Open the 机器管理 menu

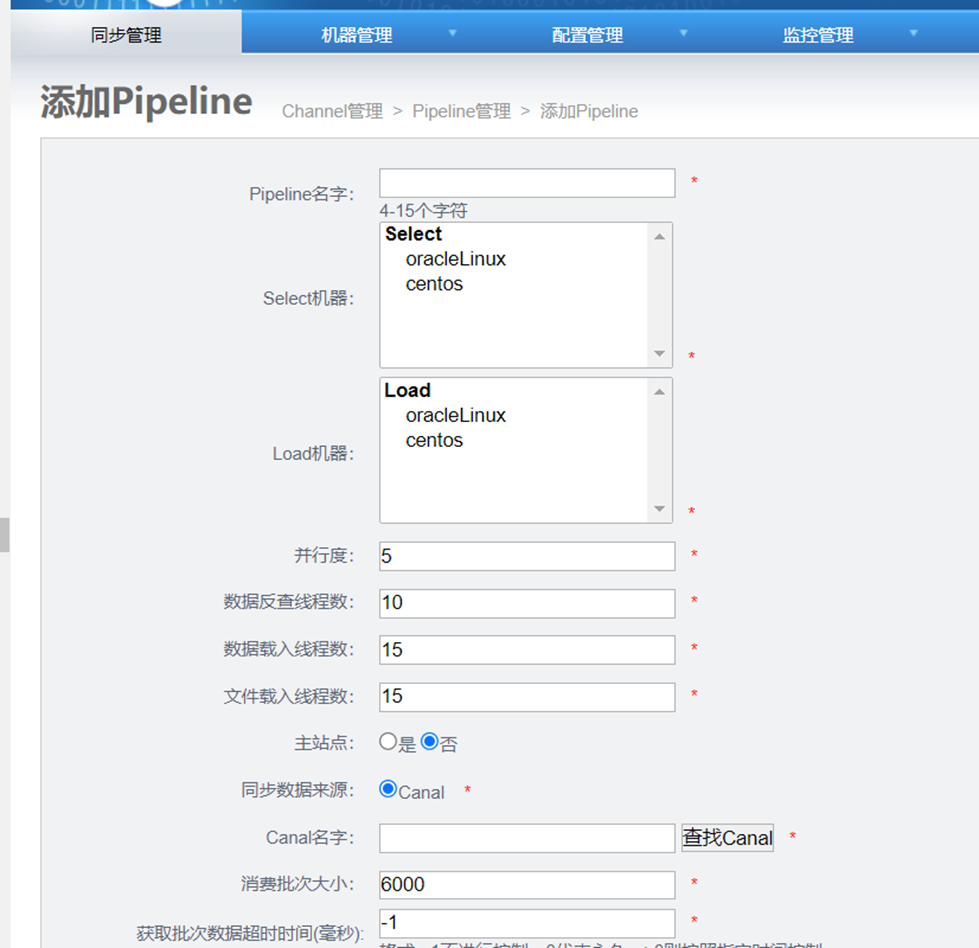(356, 35)
